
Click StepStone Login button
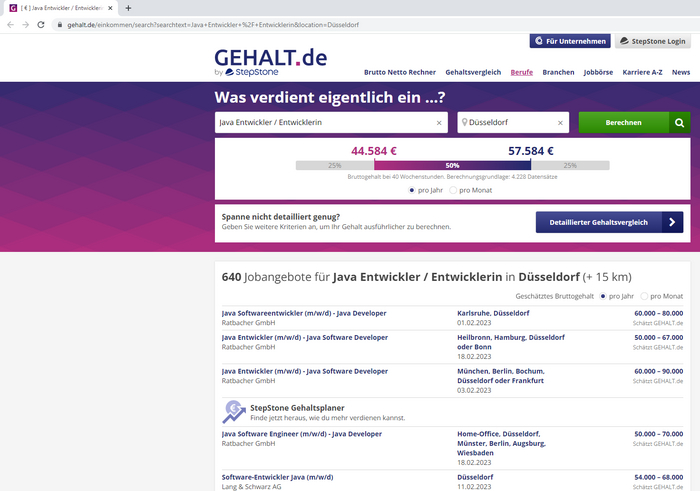coord(653,41)
